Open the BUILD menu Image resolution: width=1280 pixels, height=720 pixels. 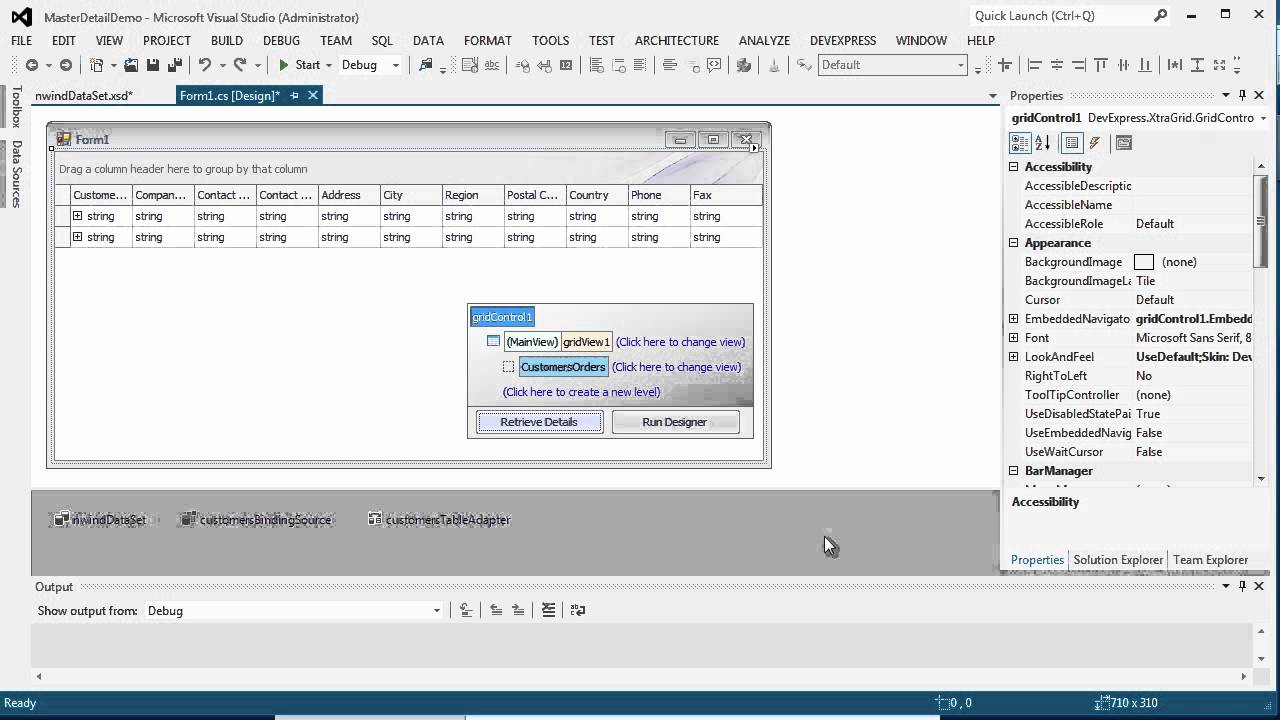[227, 40]
